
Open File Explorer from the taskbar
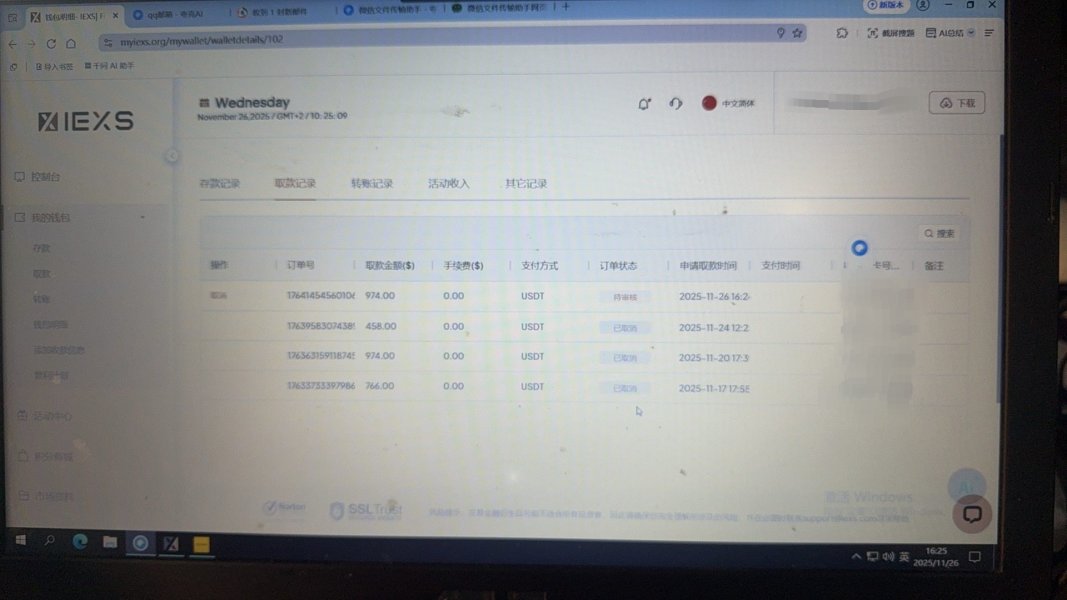point(110,542)
